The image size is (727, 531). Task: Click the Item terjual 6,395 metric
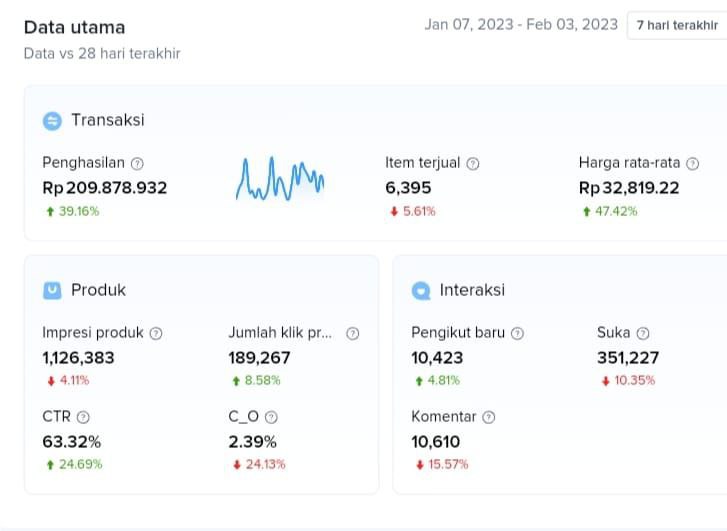point(408,188)
